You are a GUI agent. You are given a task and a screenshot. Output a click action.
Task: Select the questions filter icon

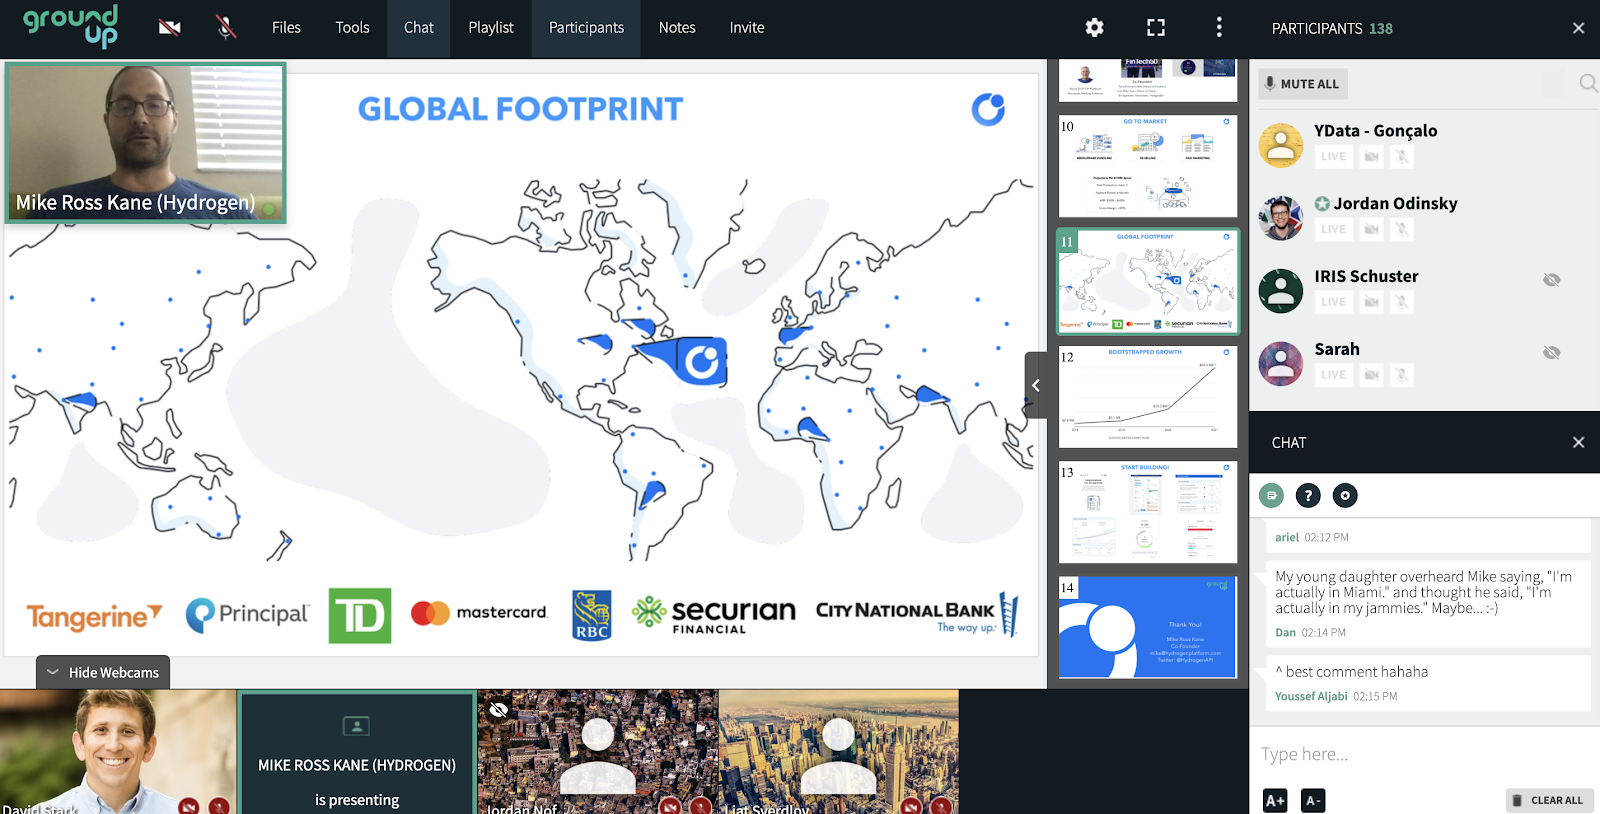point(1308,495)
